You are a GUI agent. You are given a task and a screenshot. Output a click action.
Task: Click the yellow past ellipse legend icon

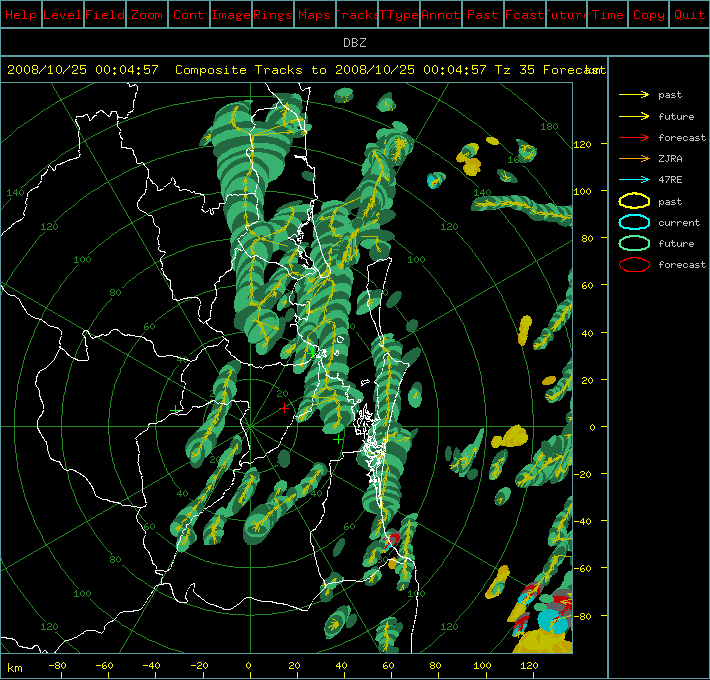point(634,201)
